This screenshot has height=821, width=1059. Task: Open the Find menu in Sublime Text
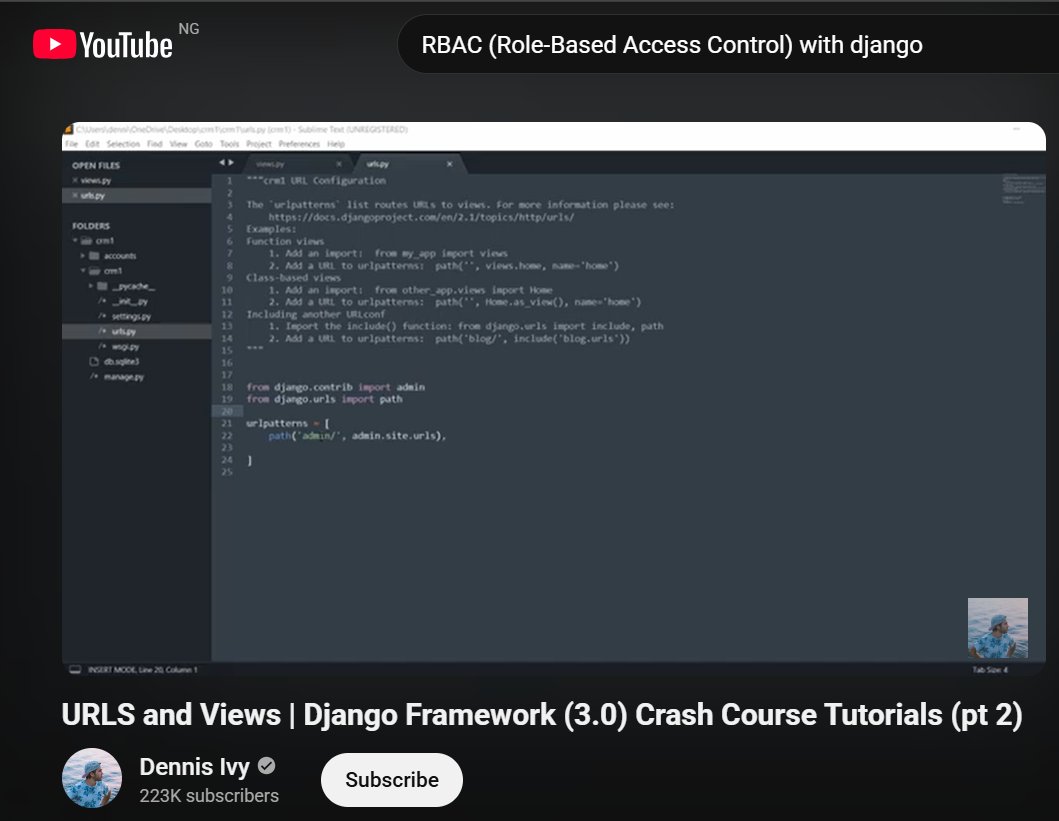point(155,144)
